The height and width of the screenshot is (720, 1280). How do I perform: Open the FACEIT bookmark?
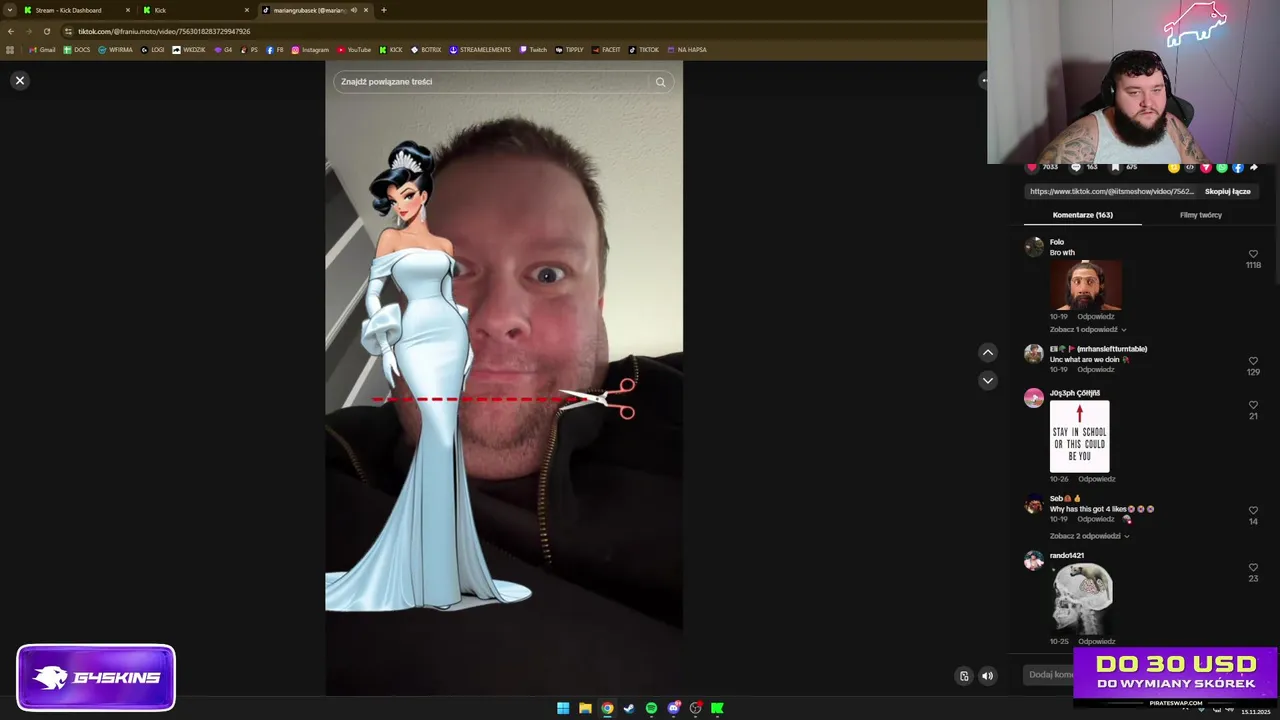pos(606,50)
